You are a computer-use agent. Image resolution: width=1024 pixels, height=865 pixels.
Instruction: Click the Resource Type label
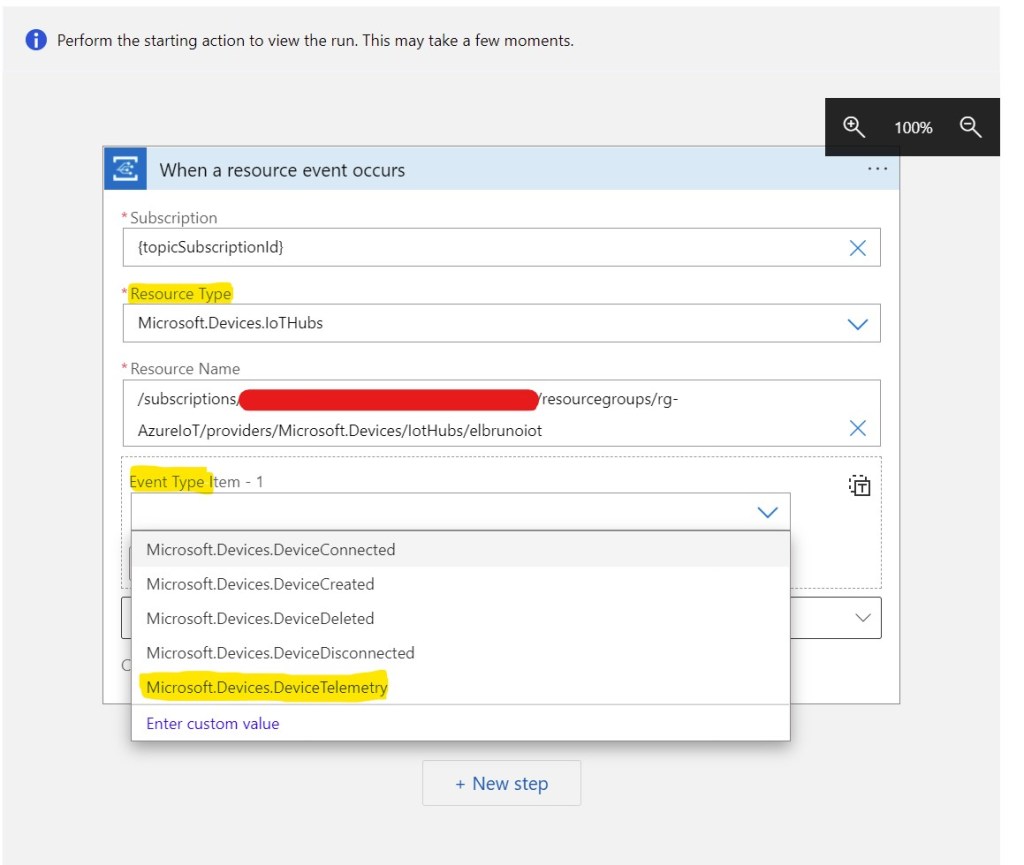click(x=180, y=294)
